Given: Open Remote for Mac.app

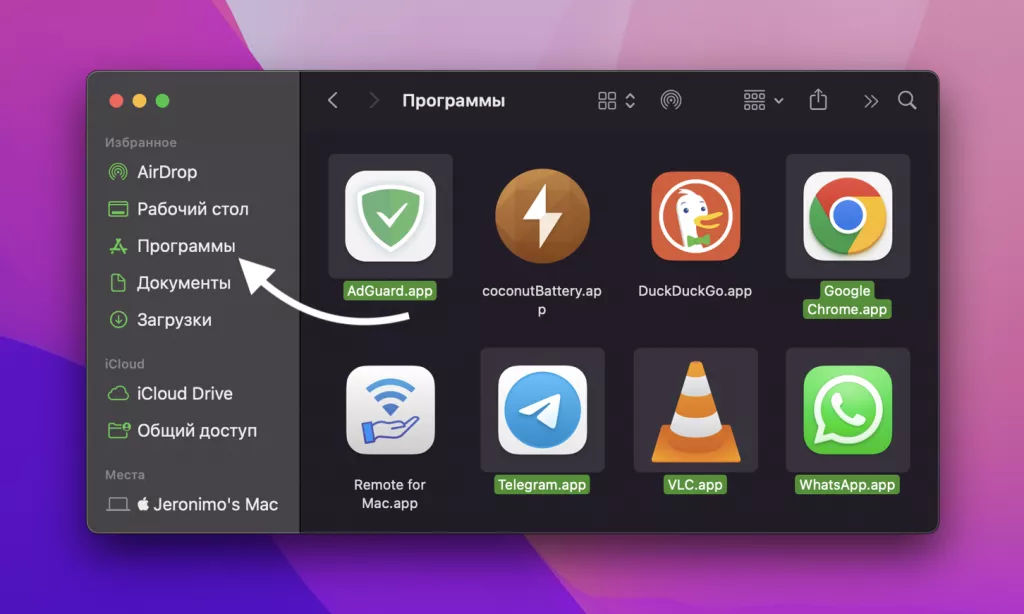Looking at the screenshot, I should click(x=389, y=410).
